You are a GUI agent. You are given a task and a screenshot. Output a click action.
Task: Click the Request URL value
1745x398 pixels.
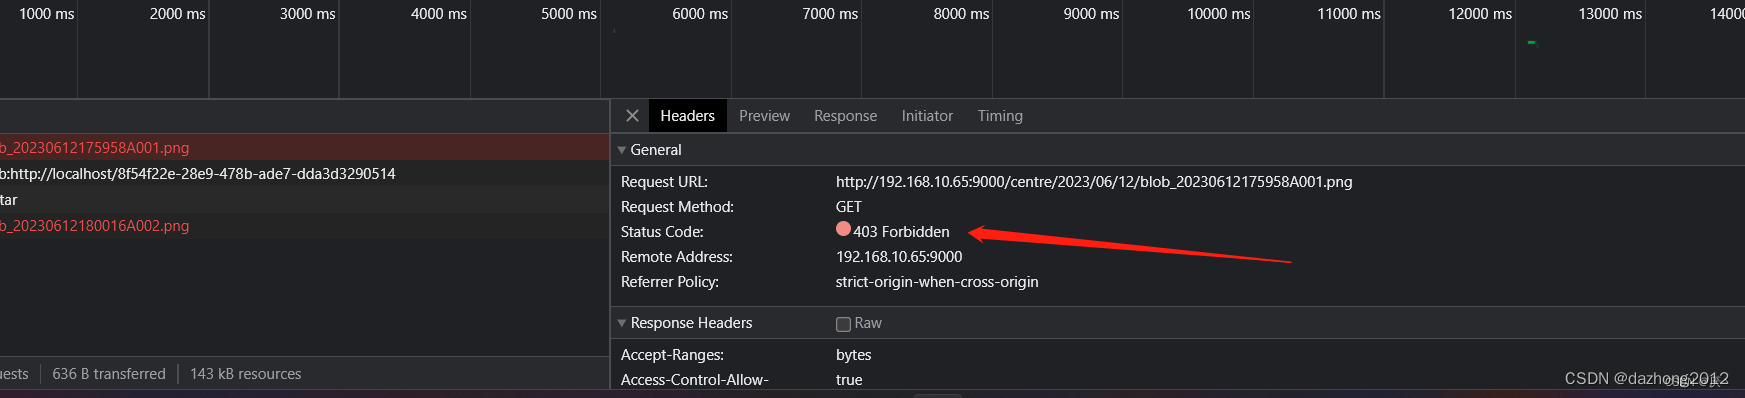tap(1094, 182)
